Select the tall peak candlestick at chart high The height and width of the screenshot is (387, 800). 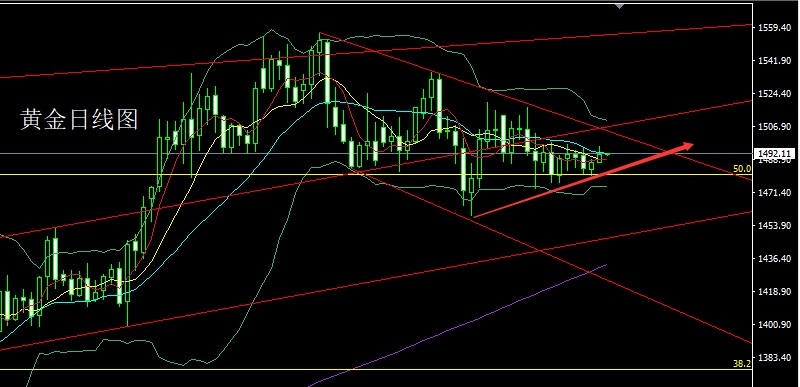coord(327,80)
